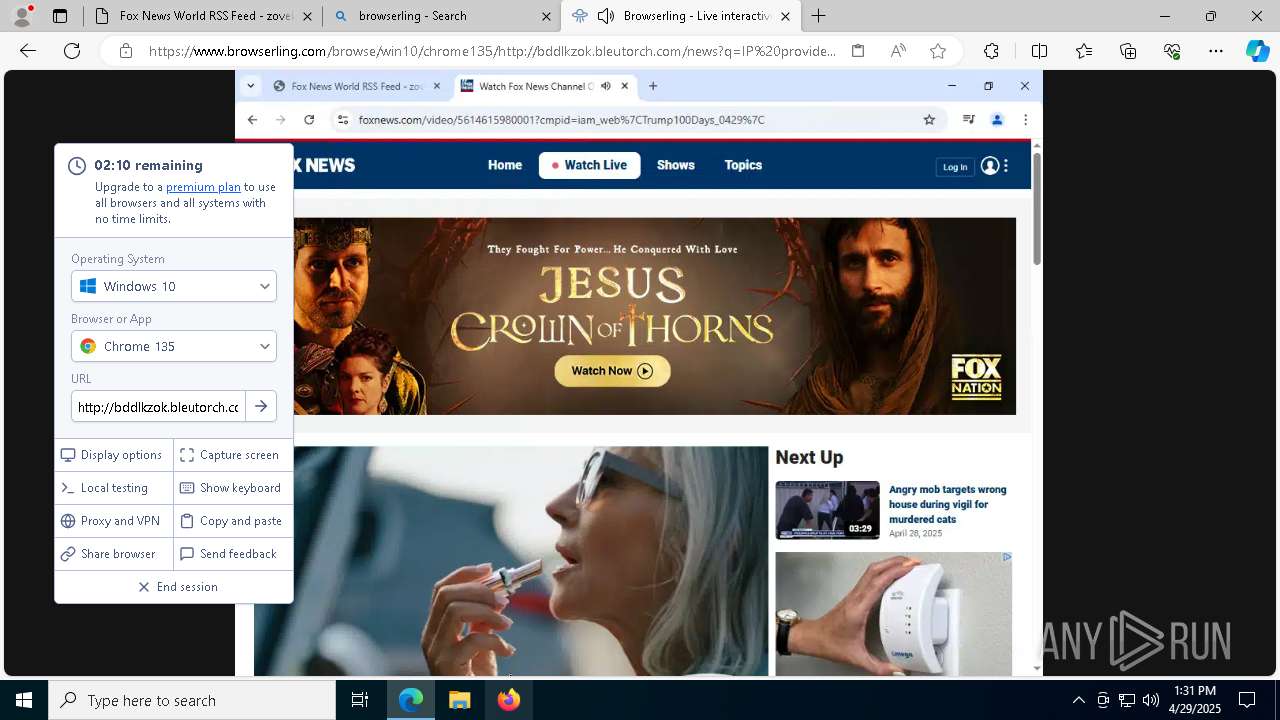Open Edge extensions puzzle icon

(x=991, y=51)
